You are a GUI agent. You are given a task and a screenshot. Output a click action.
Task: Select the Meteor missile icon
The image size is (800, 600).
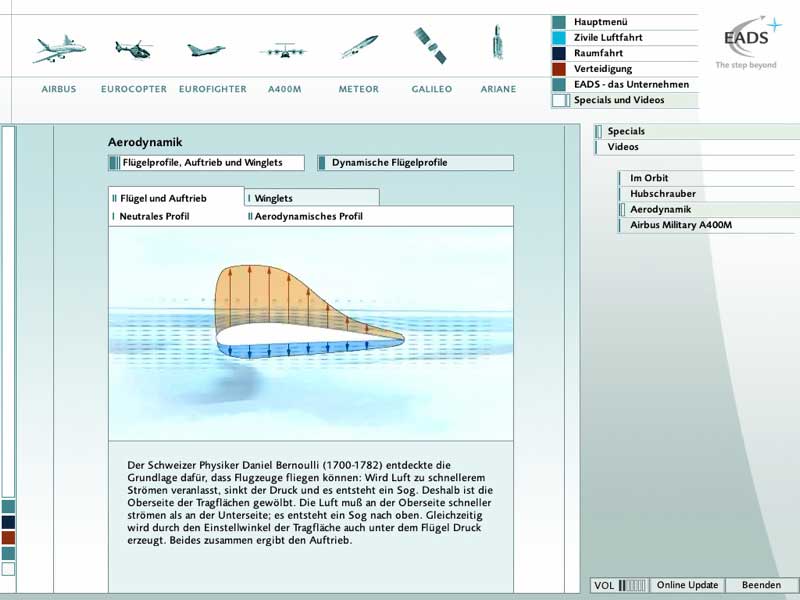pos(359,46)
